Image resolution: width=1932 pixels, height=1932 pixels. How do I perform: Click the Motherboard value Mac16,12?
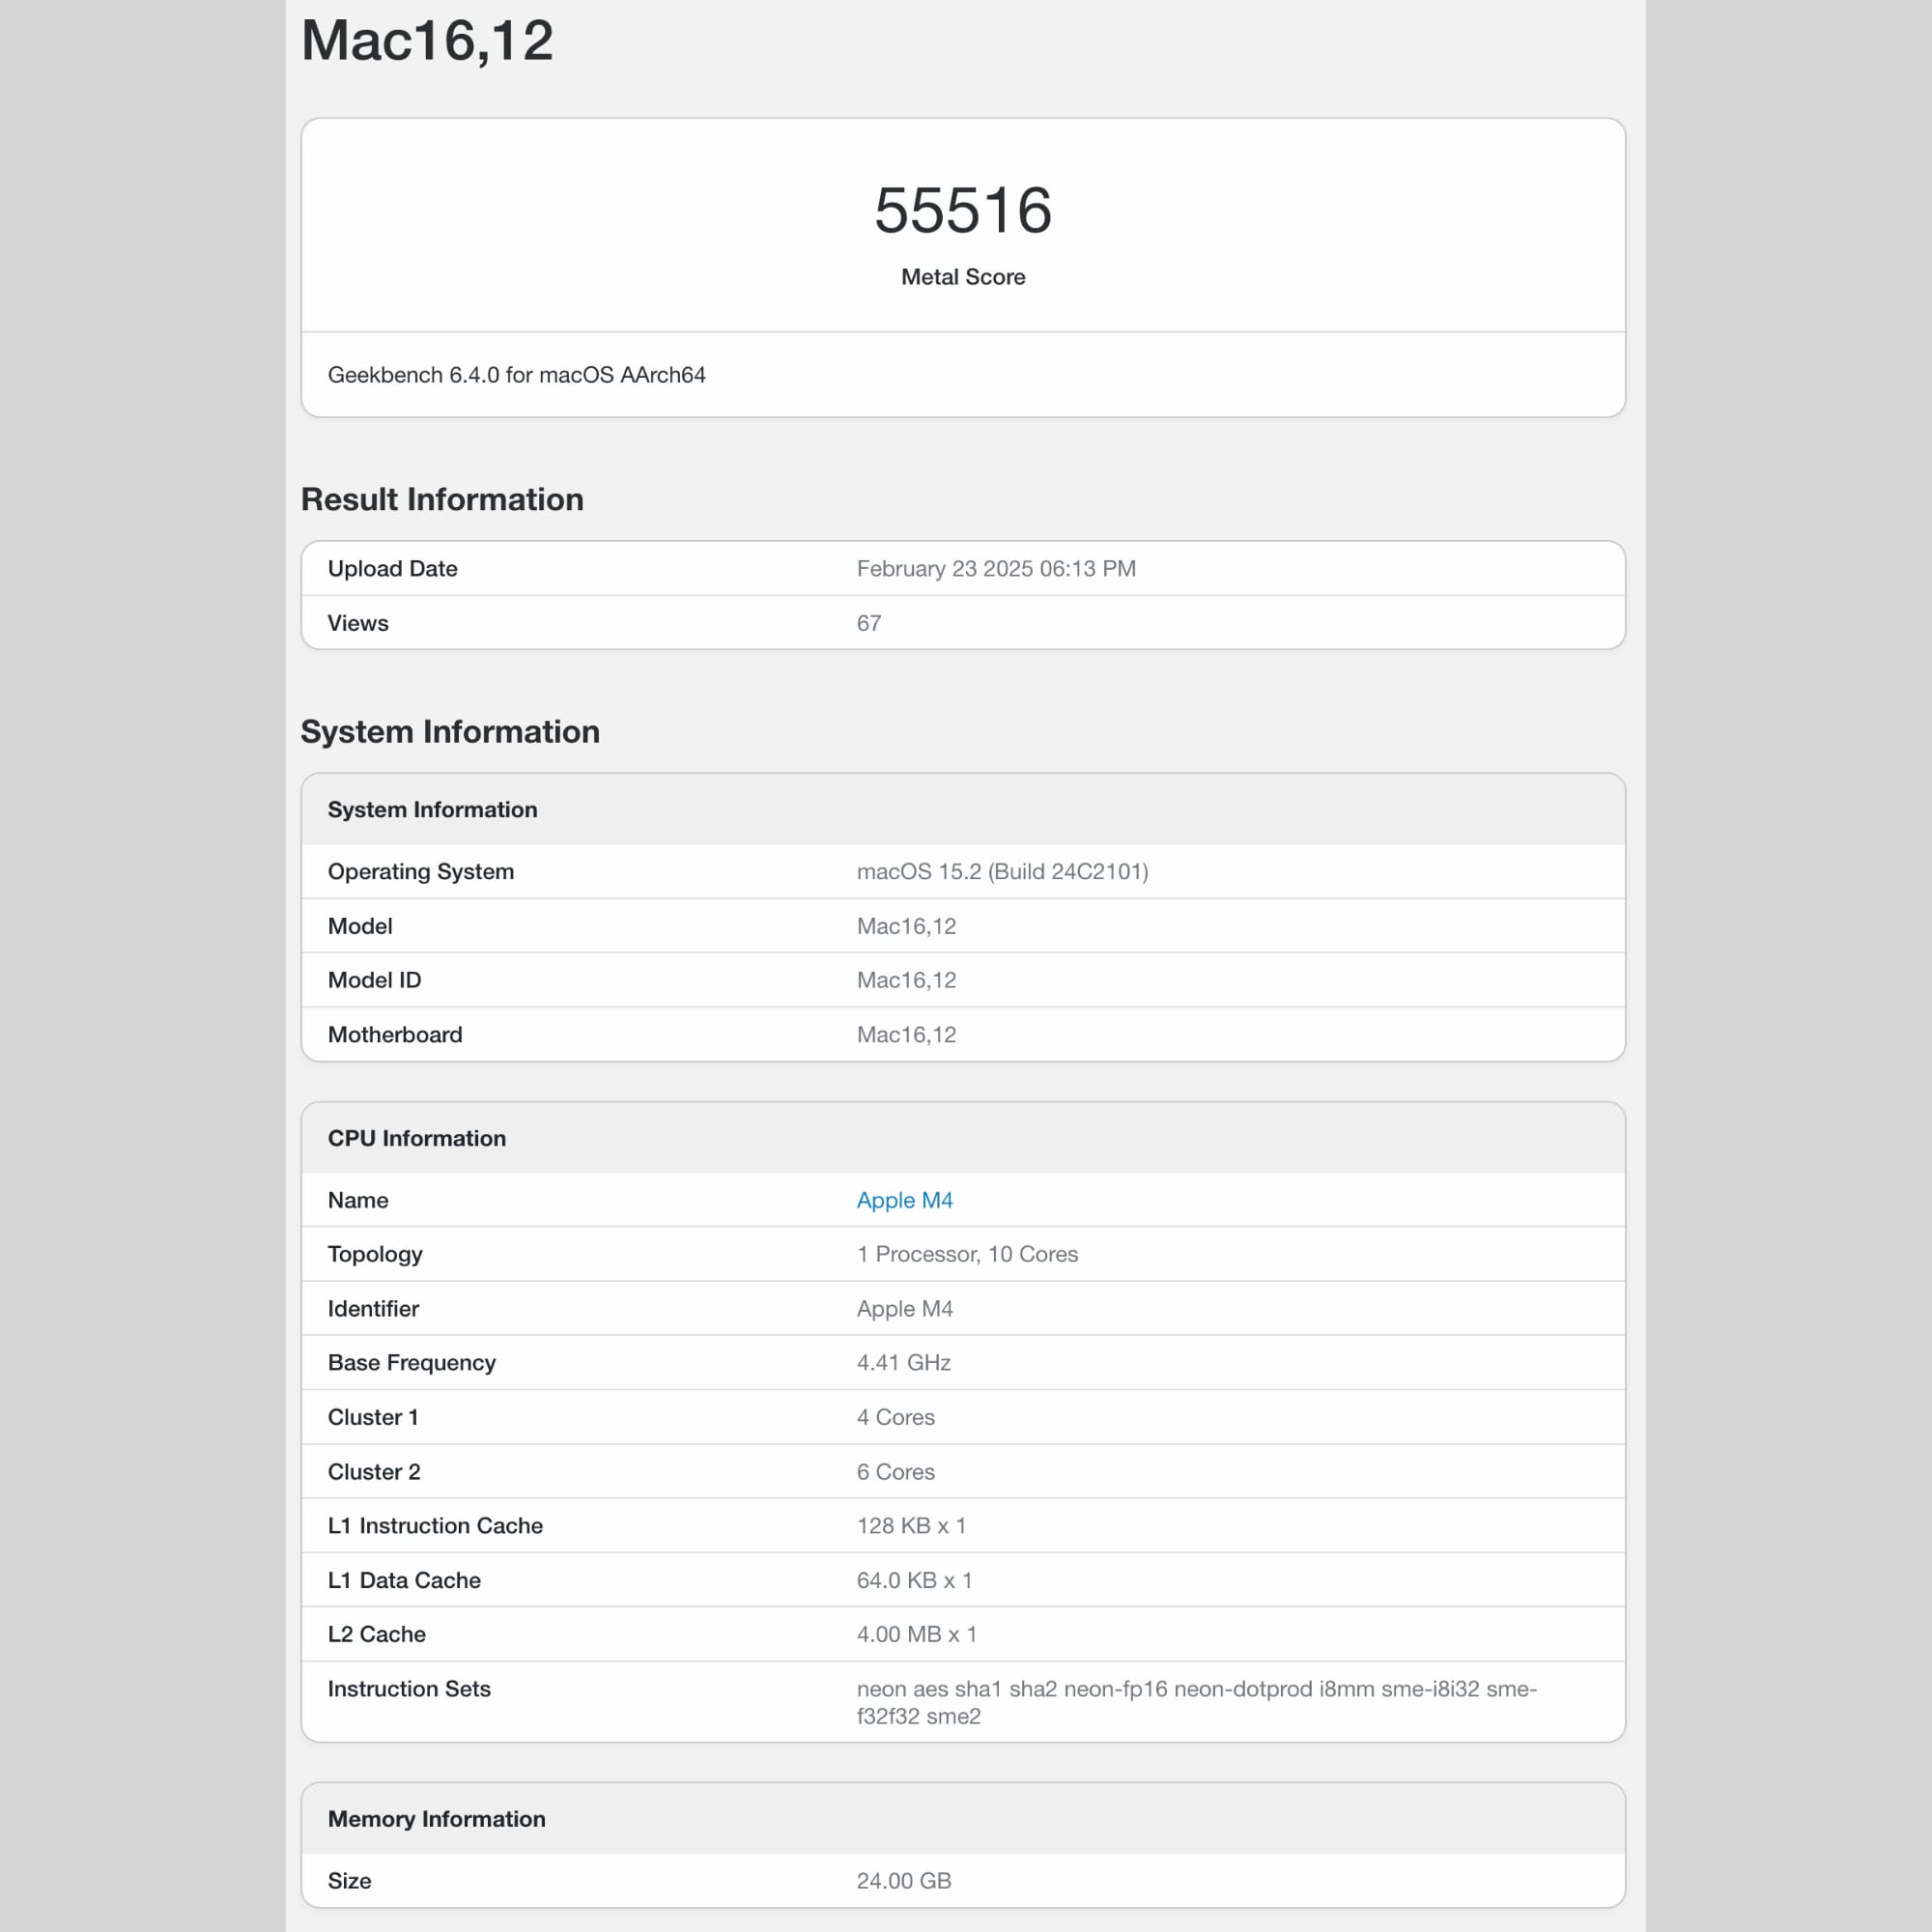coord(906,1035)
